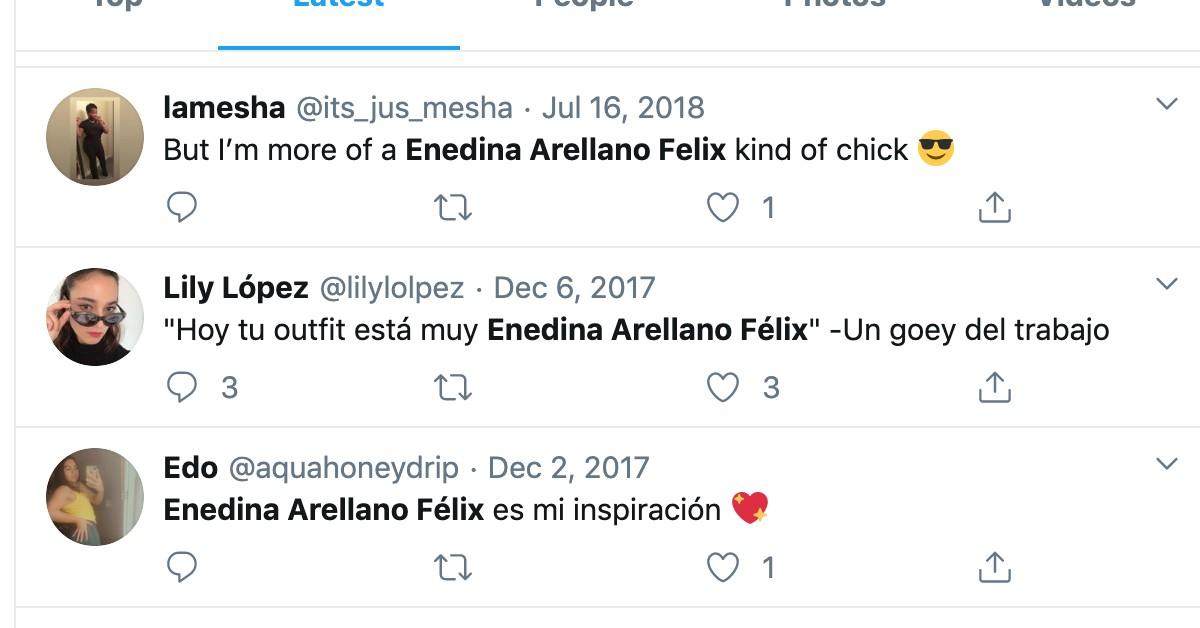Screen dimensions: 1200x628
Task: Open the @lilylolpez handle link
Action: [391, 288]
